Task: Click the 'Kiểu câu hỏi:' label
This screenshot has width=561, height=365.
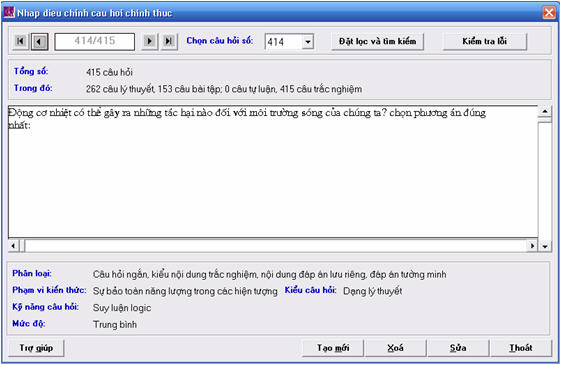Action: (x=311, y=290)
